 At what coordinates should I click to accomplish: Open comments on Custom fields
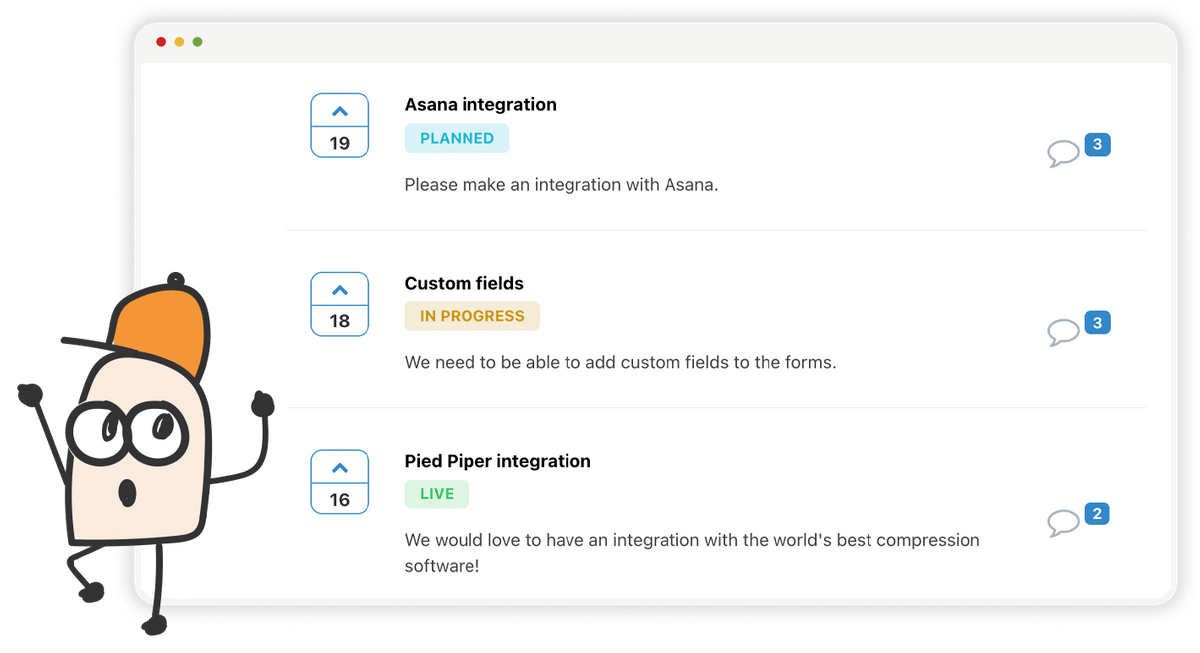1063,332
